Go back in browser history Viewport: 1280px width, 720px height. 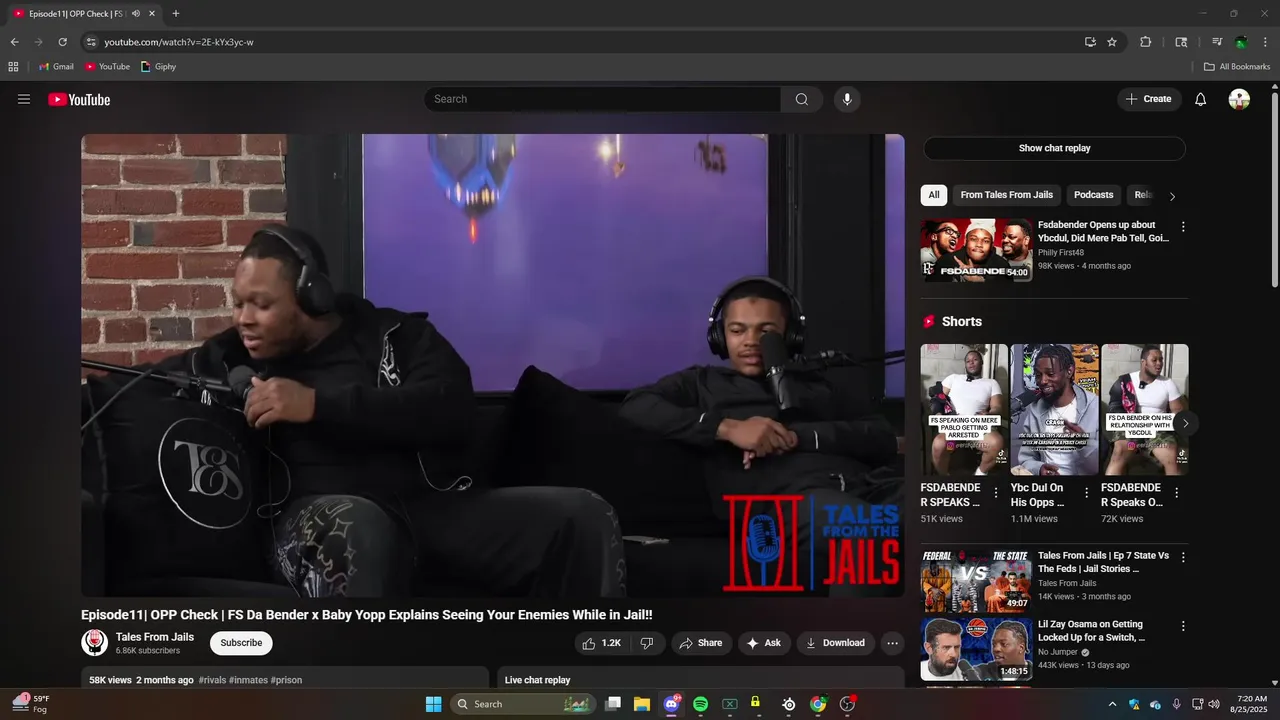point(14,42)
